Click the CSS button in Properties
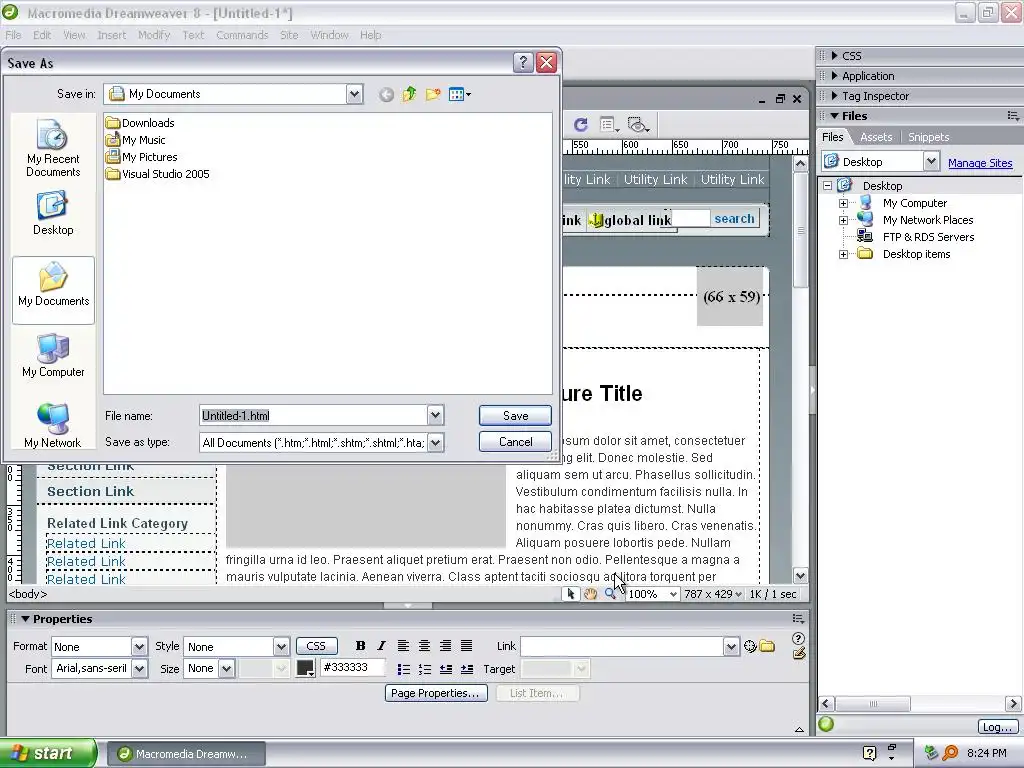Viewport: 1024px width, 768px height. click(316, 646)
